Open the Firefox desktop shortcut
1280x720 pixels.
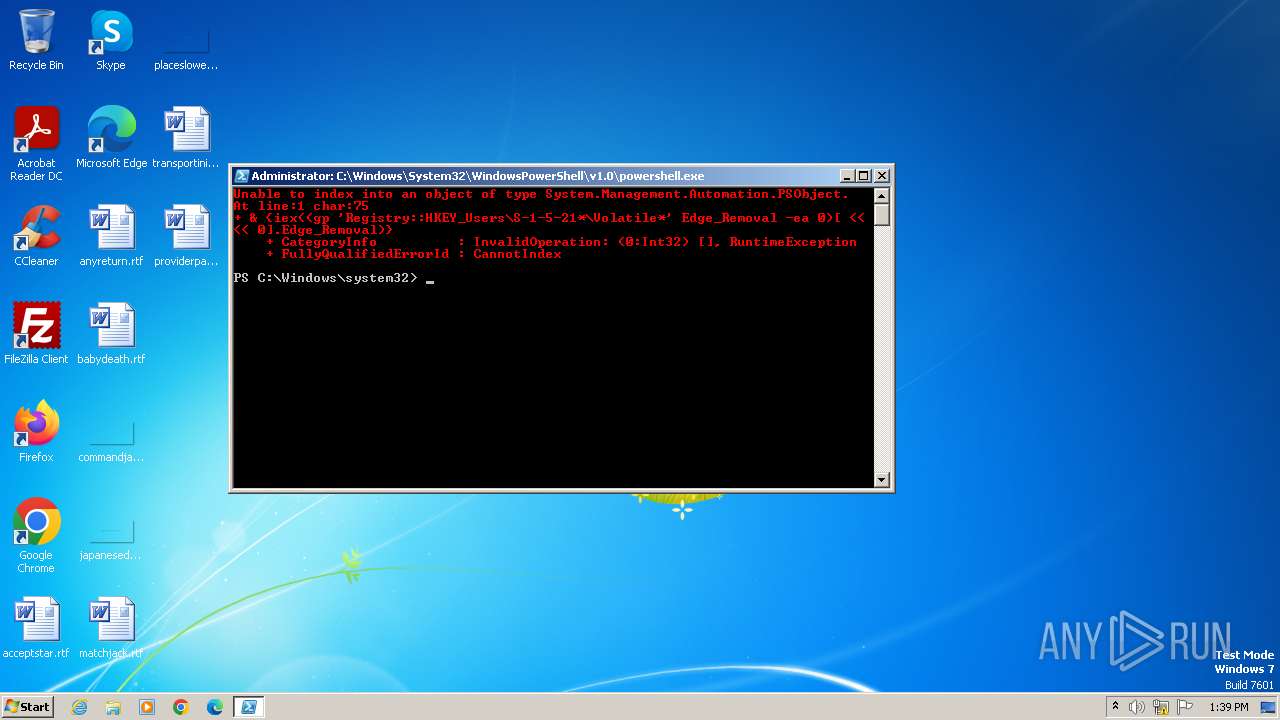(36, 432)
